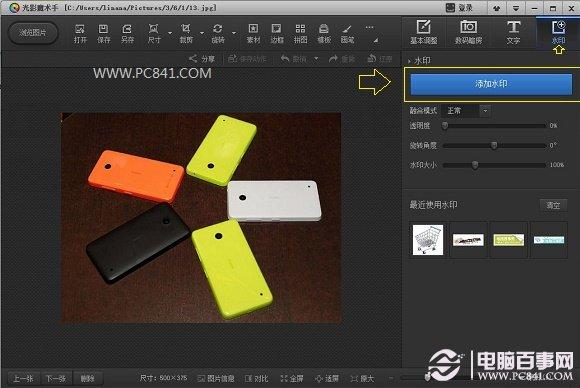Show 图片信息 image info
Image resolution: width=580 pixels, height=388 pixels.
pos(216,378)
